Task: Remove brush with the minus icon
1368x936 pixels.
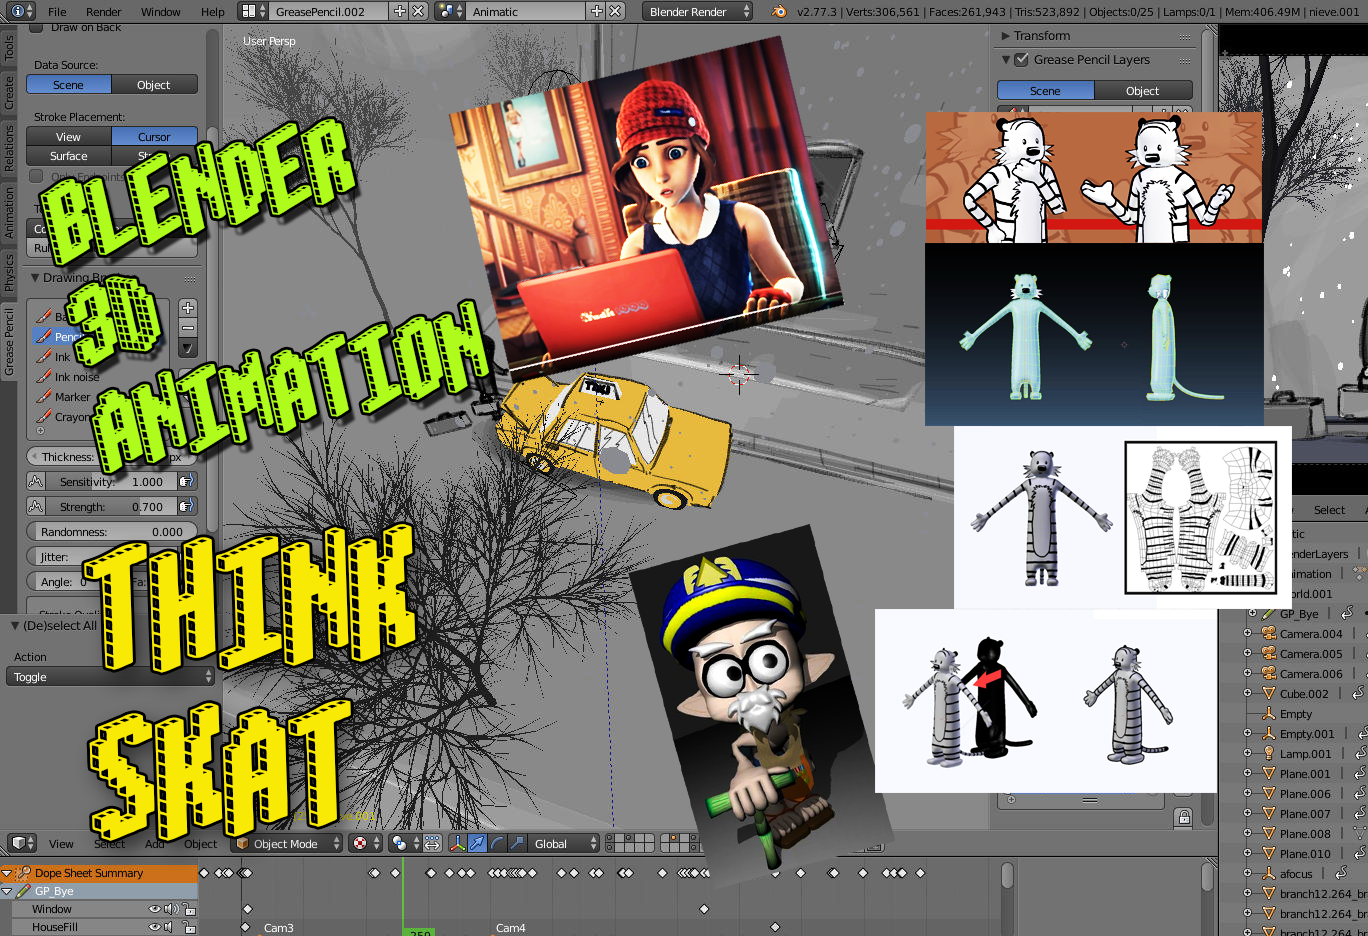Action: [x=188, y=327]
